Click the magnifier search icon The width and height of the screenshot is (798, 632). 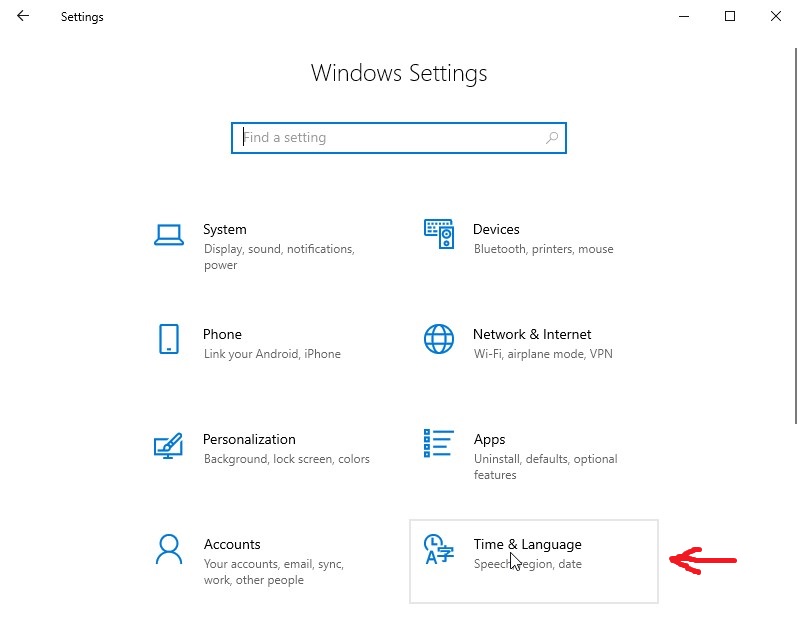[552, 137]
